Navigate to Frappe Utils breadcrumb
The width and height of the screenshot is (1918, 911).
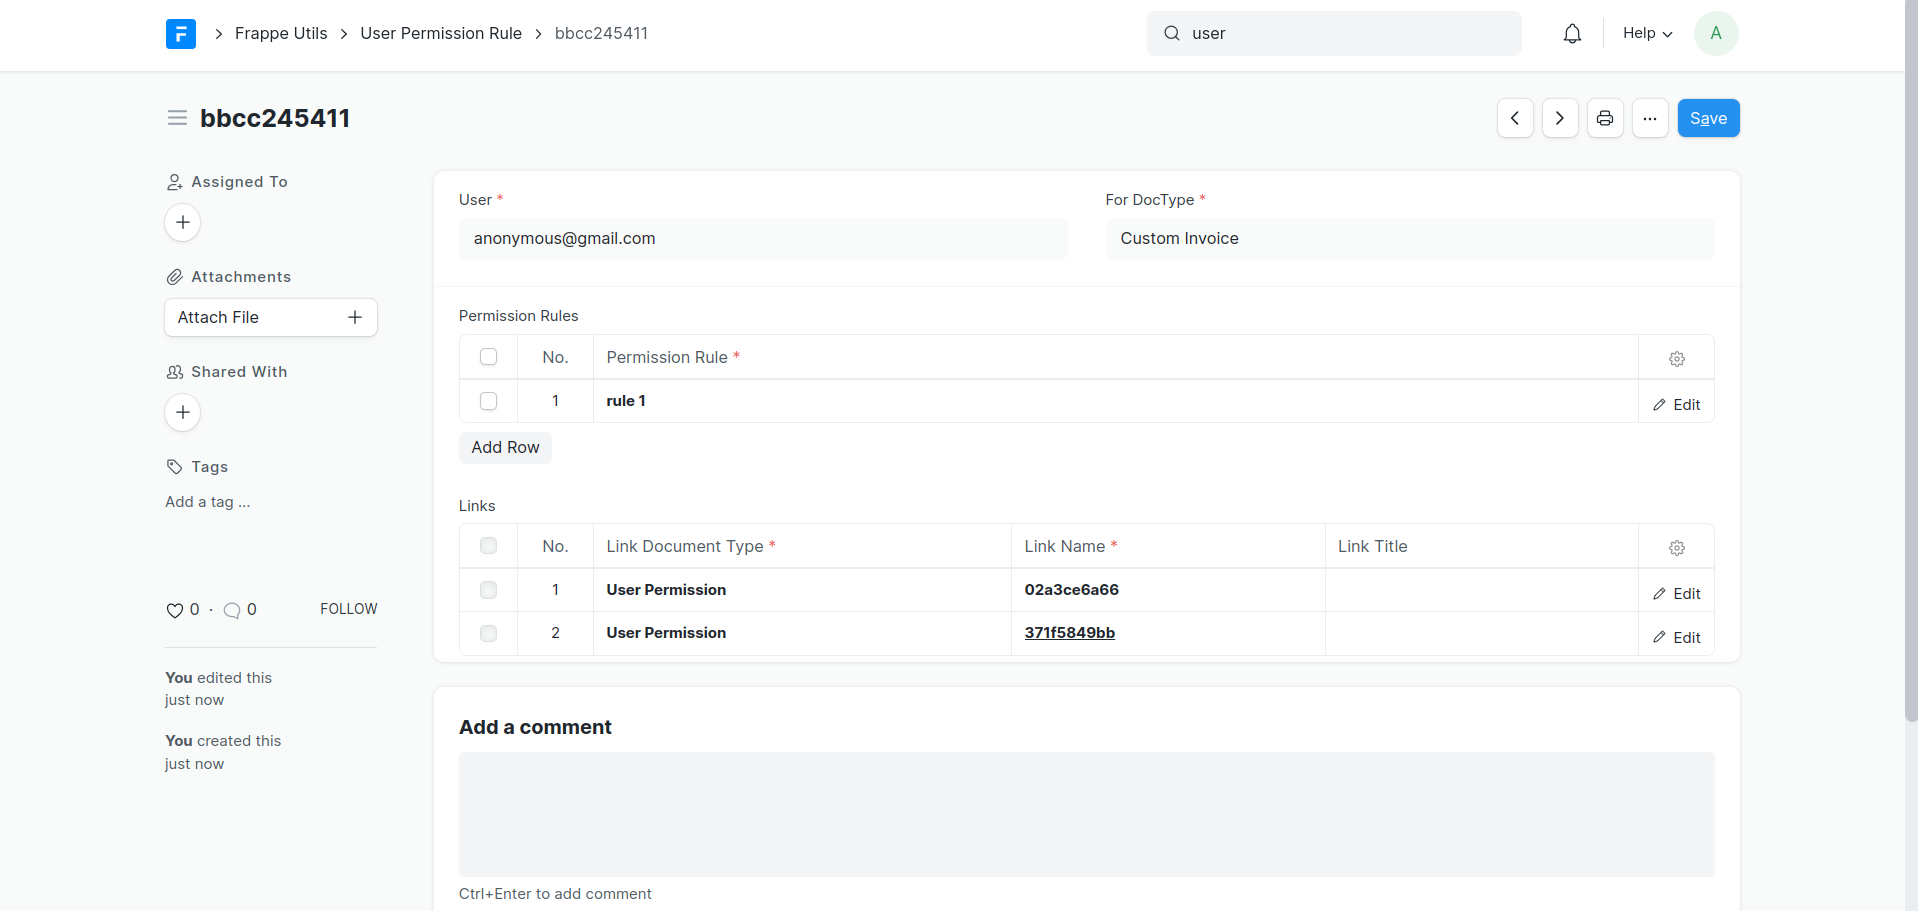(281, 34)
